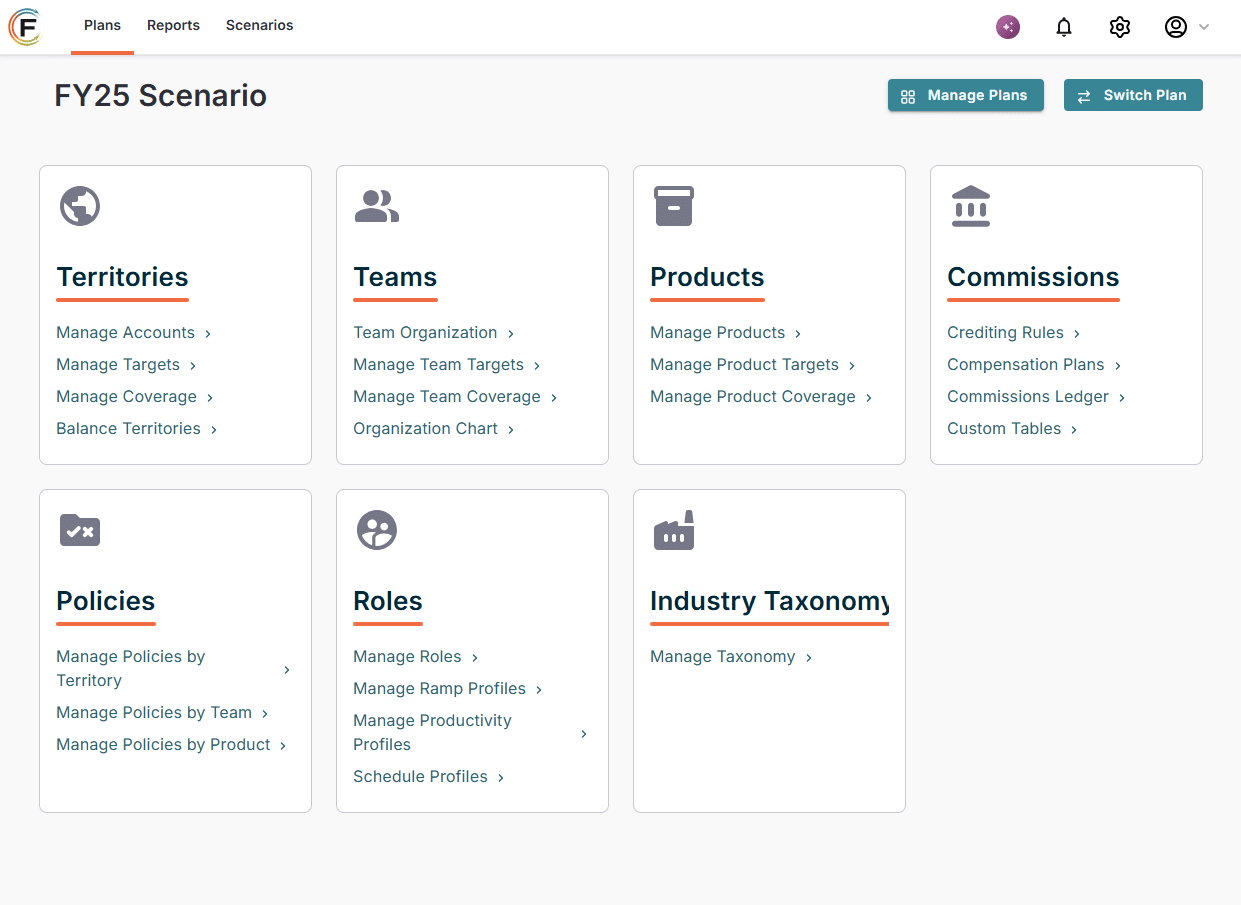This screenshot has width=1241, height=905.
Task: Go to the app logo home
Action: coord(26,26)
